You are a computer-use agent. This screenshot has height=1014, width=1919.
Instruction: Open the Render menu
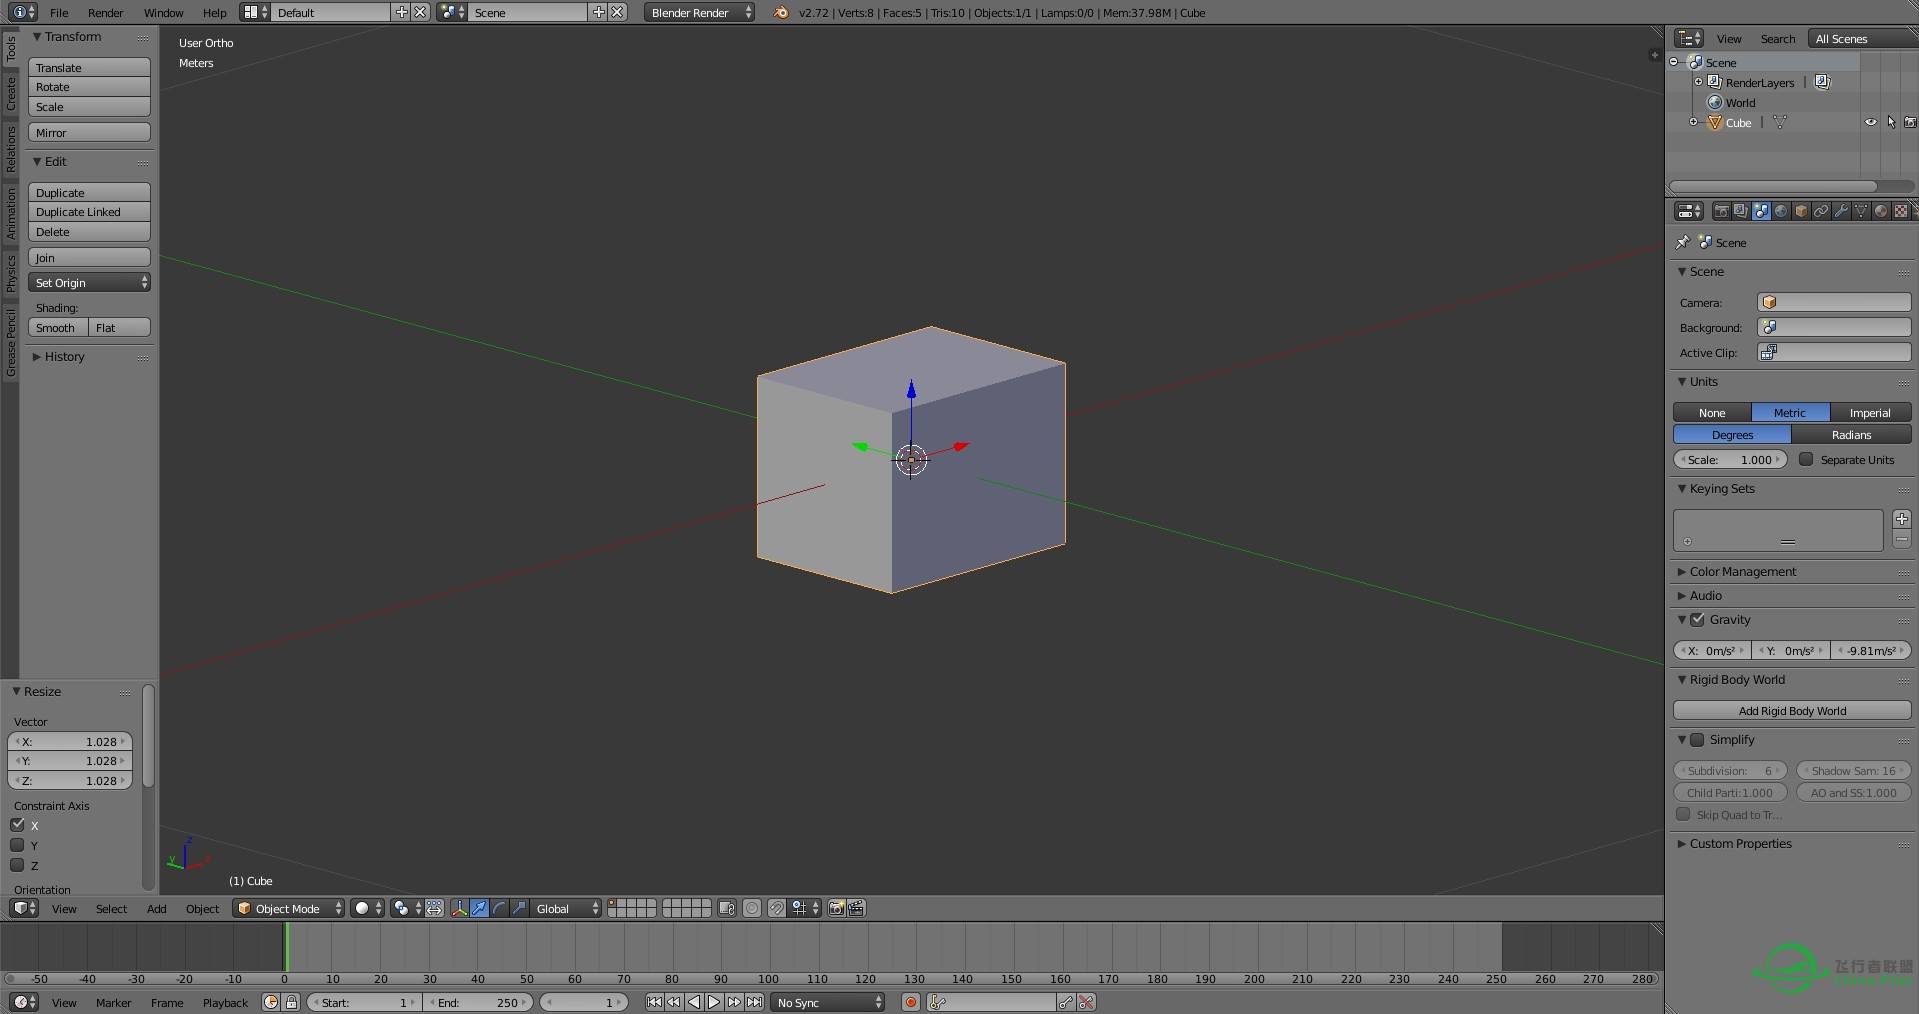click(x=105, y=12)
